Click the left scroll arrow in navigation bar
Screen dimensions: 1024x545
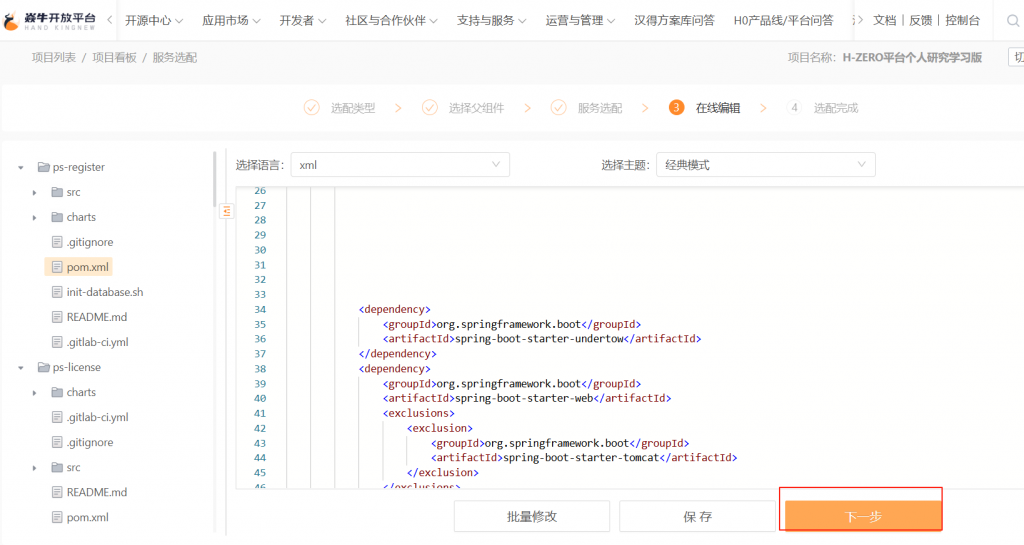pyautogui.click(x=109, y=20)
